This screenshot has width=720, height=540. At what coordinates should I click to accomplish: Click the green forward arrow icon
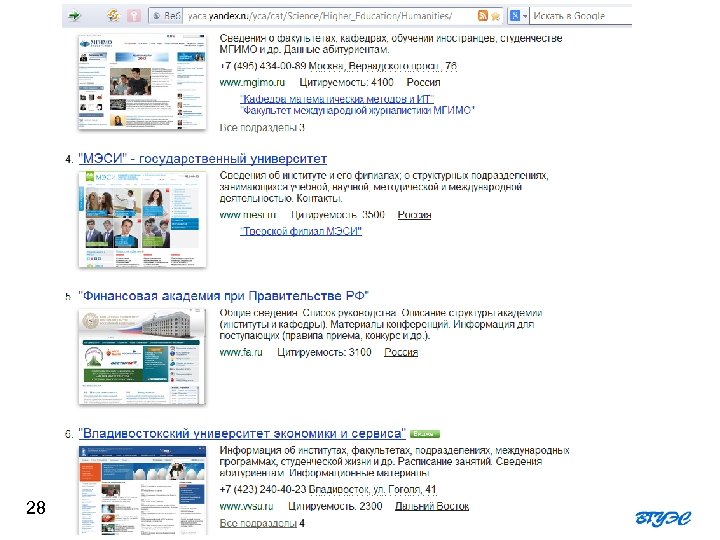click(x=73, y=16)
